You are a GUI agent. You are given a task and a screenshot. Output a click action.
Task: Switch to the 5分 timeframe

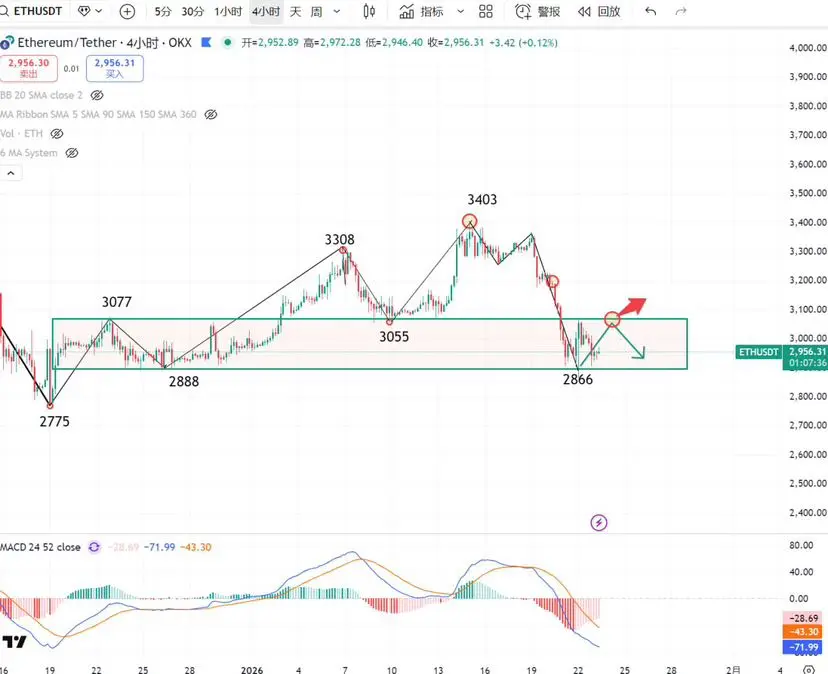point(163,12)
